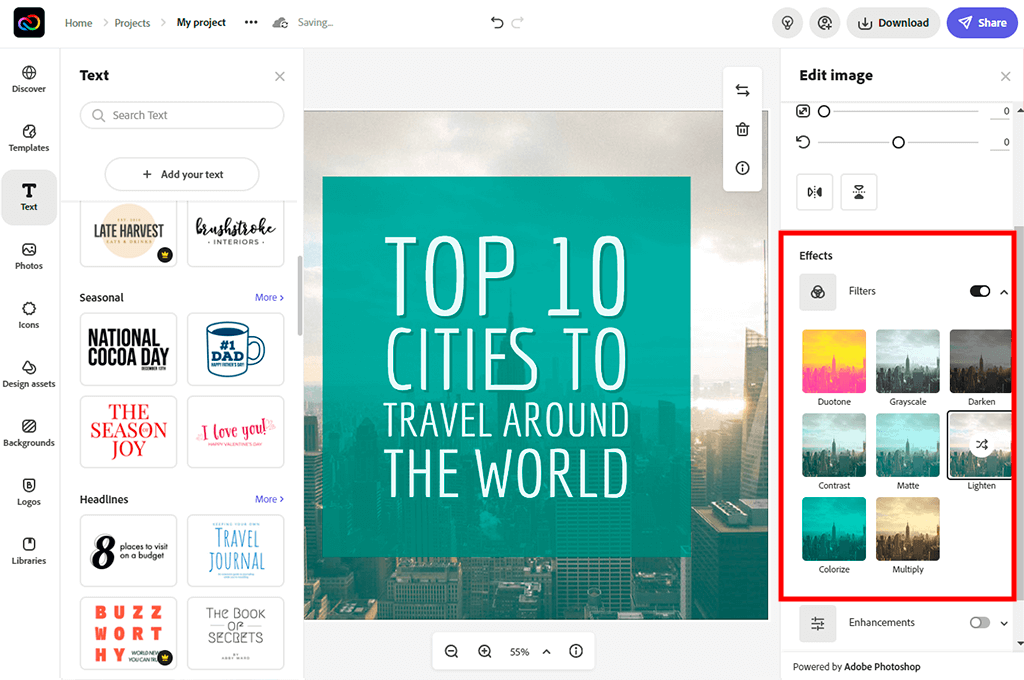Click the My project title

201,22
